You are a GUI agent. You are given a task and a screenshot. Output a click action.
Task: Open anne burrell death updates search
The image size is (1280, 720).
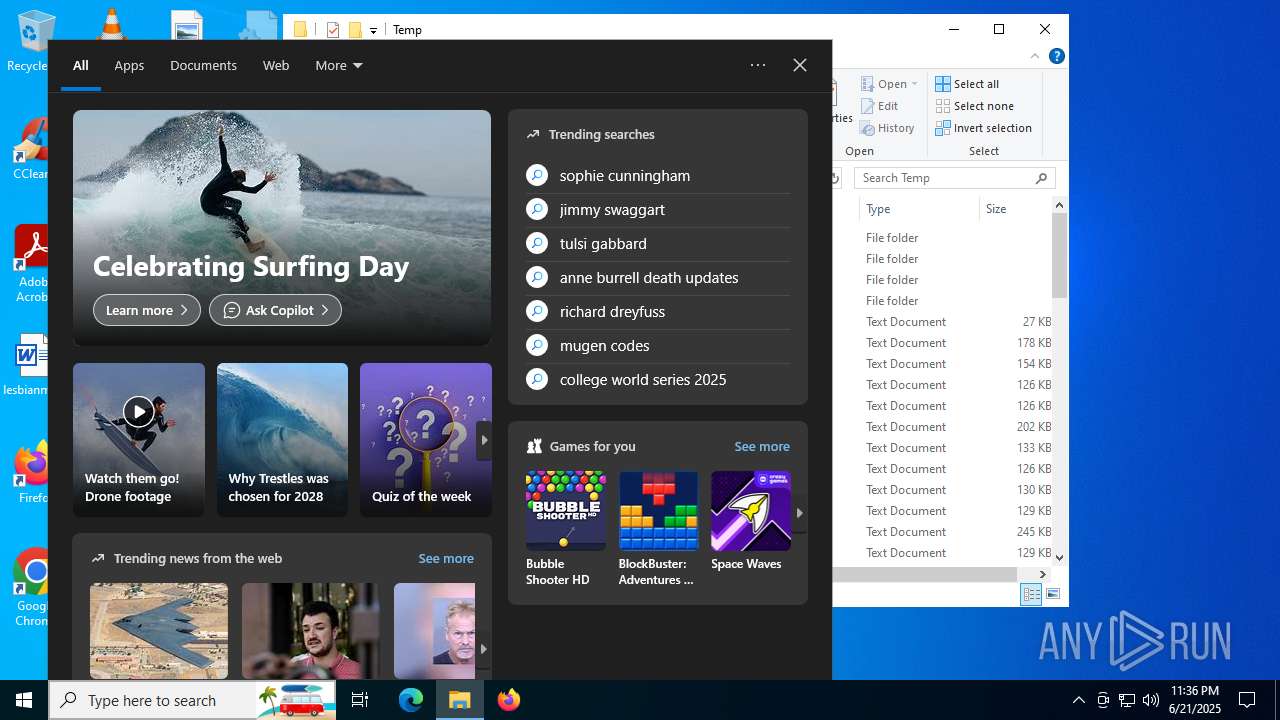[657, 278]
